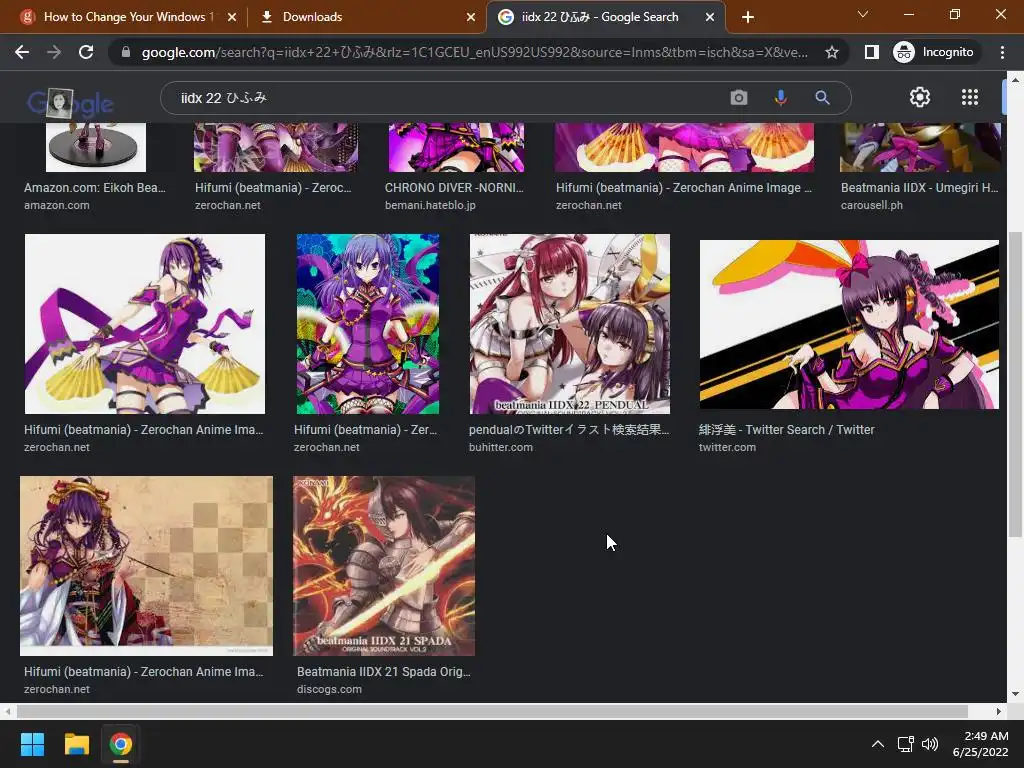Image resolution: width=1024 pixels, height=768 pixels.
Task: Click the carousell.ph source text
Action: pyautogui.click(x=871, y=205)
